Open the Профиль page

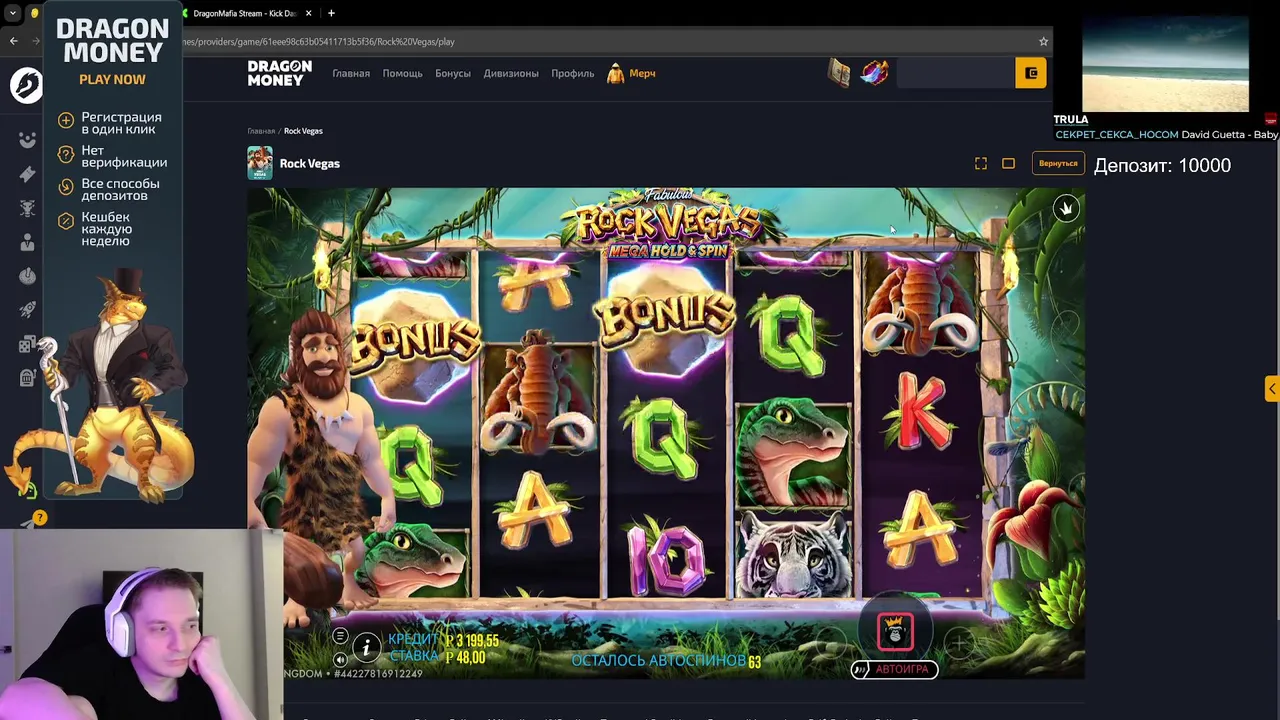click(x=572, y=73)
